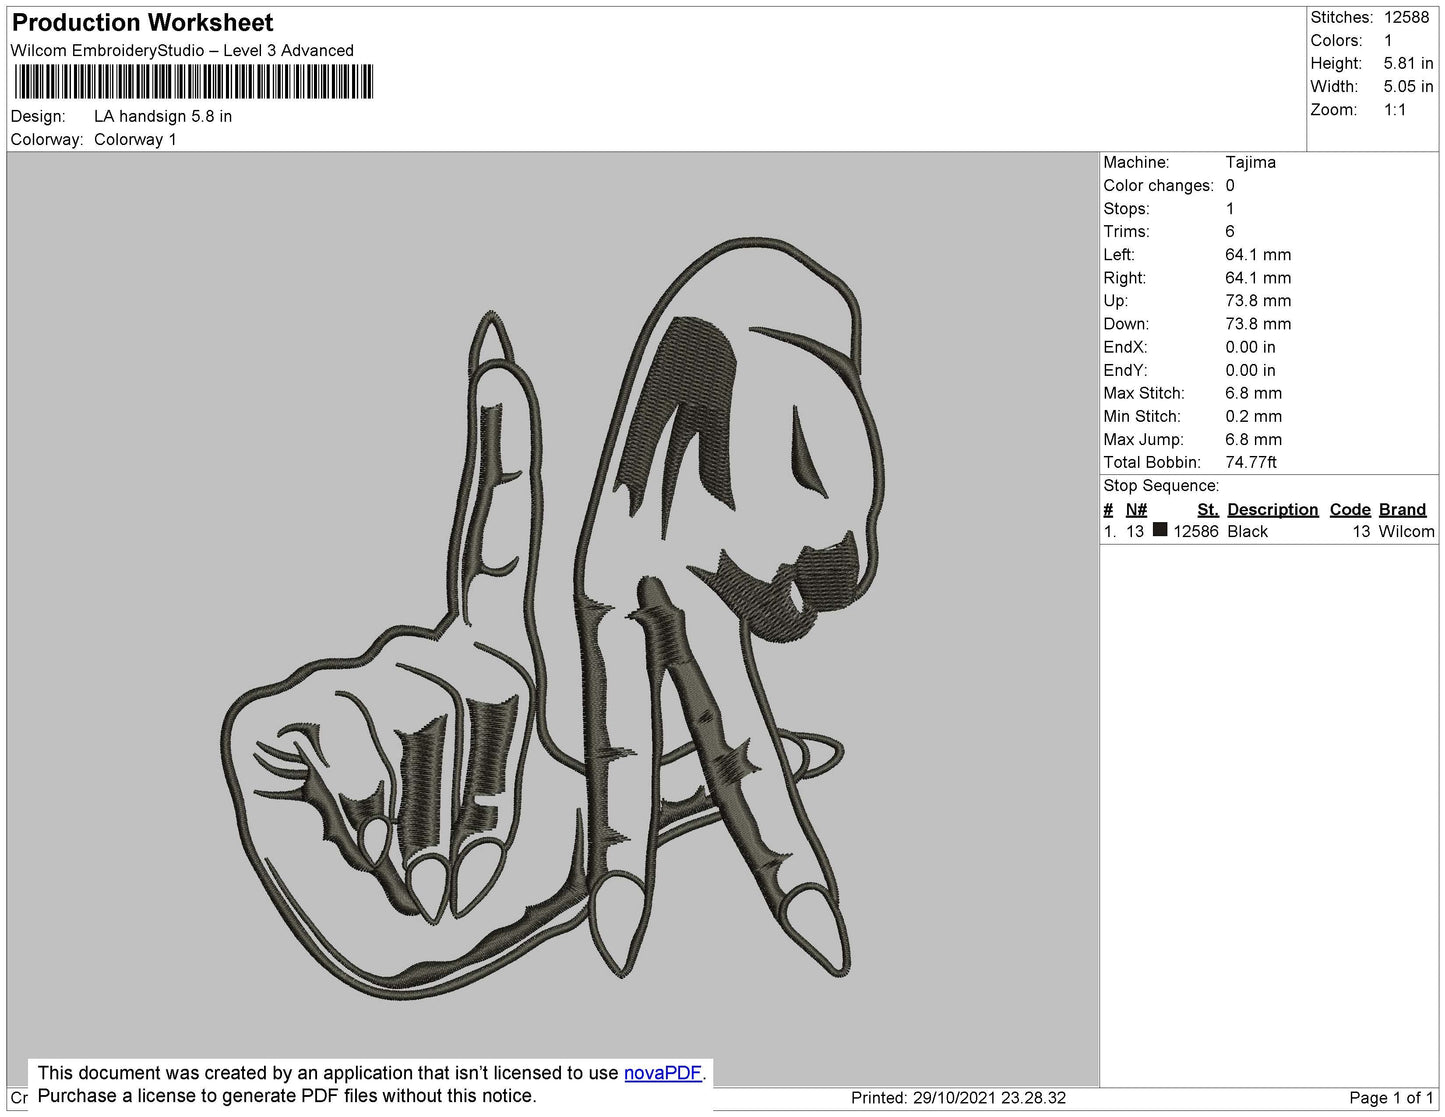This screenshot has height=1117, width=1445.
Task: Click the Max Jump value '6.8 mm'
Action: [1253, 439]
